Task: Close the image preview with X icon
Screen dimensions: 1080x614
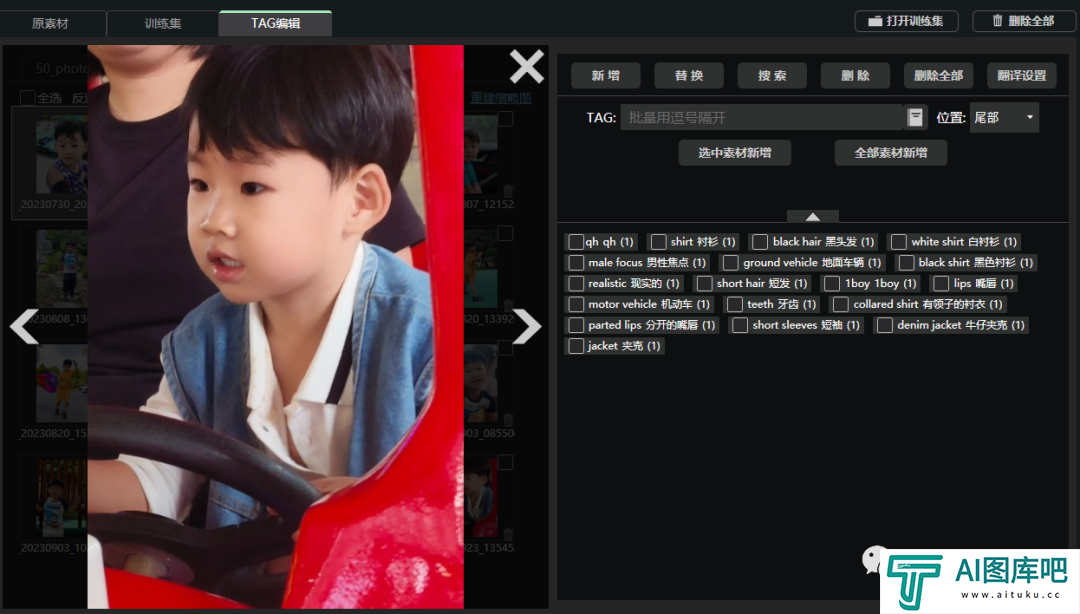Action: (x=527, y=67)
